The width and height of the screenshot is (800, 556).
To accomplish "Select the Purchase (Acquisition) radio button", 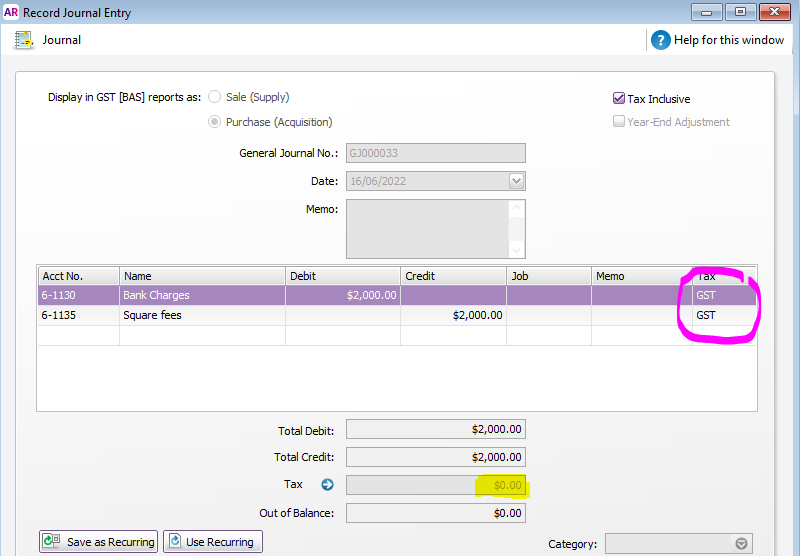I will point(214,122).
